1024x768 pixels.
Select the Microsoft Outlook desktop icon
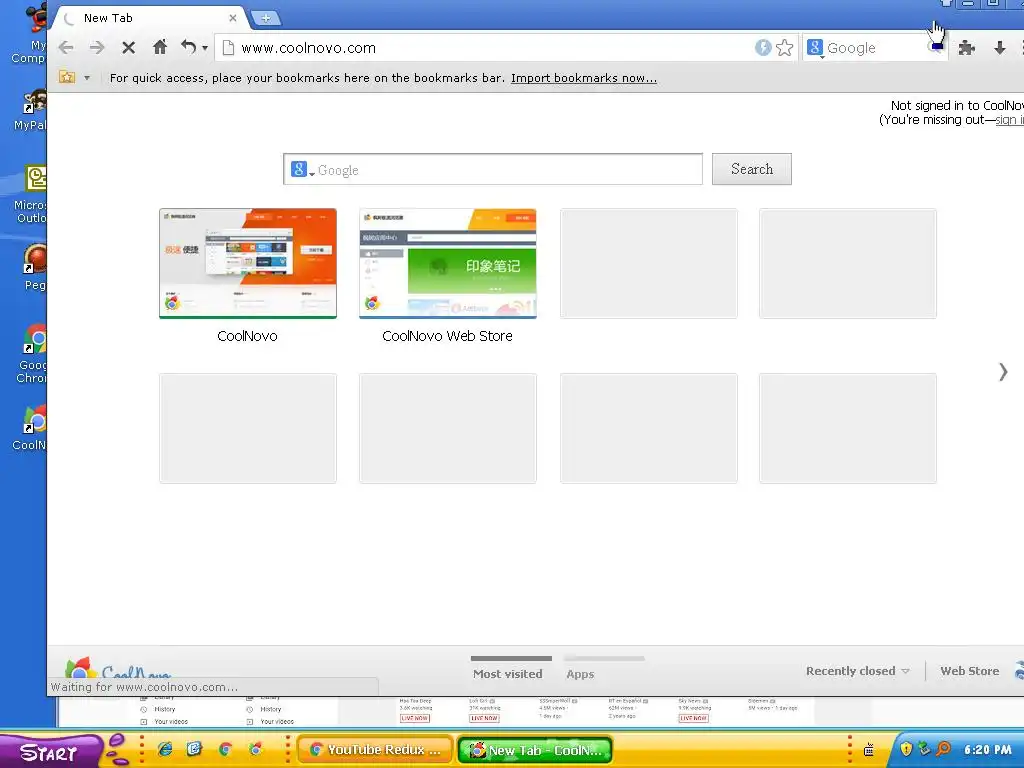[x=31, y=194]
